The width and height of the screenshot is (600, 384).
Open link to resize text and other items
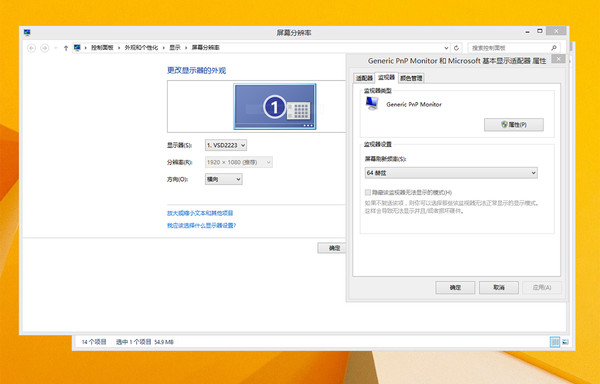point(200,213)
